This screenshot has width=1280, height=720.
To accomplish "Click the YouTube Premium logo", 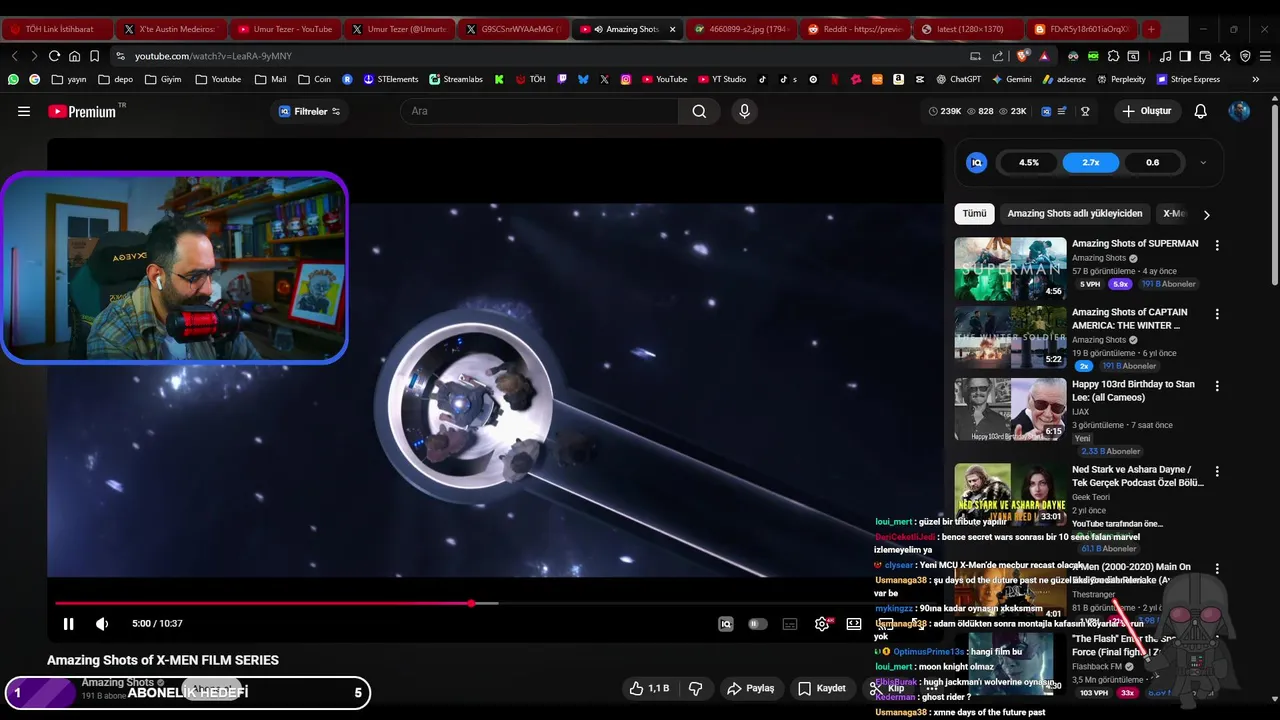I will click(83, 111).
